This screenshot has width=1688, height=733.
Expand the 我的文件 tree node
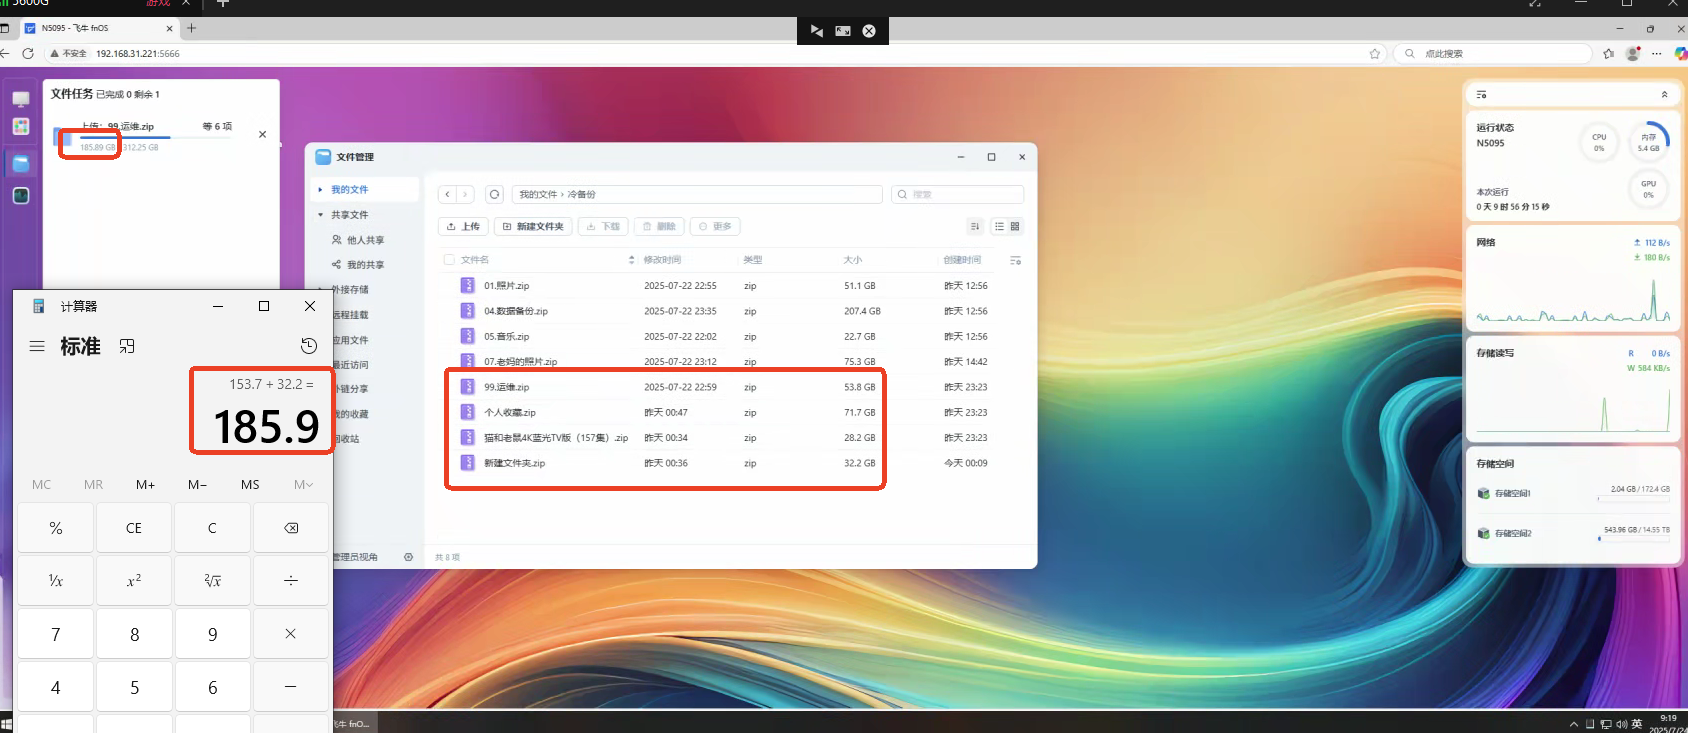(320, 189)
